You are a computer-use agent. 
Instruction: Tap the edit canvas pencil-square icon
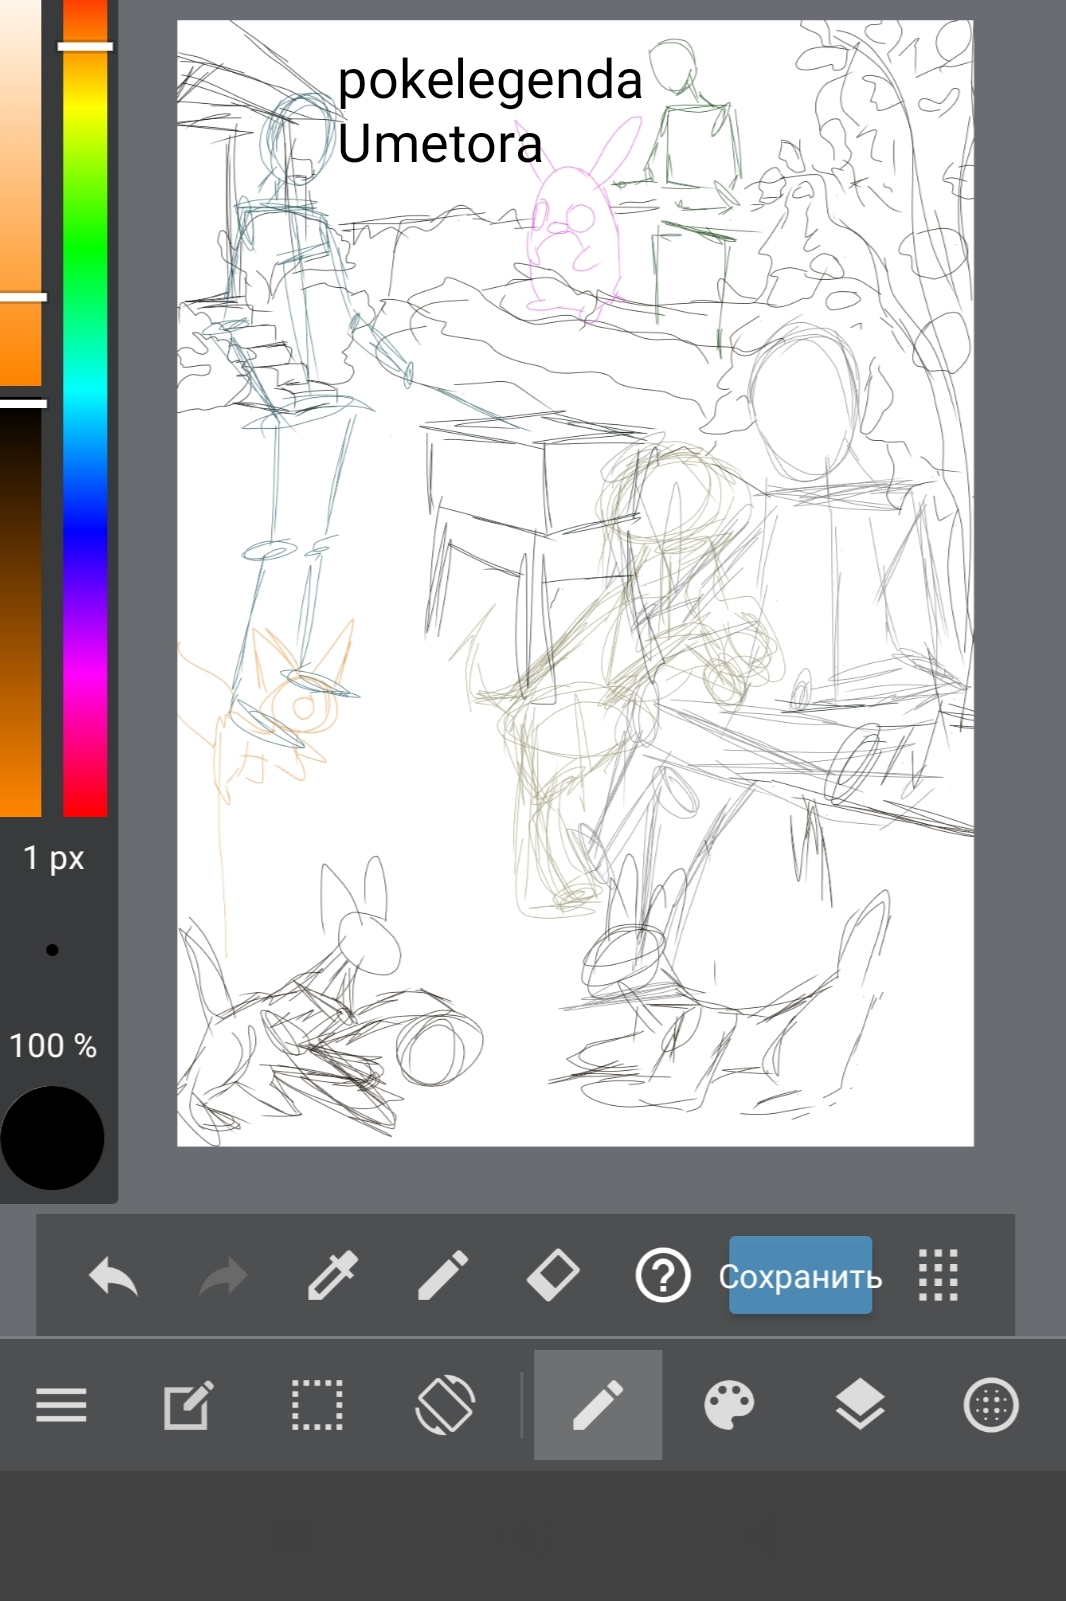point(189,1405)
